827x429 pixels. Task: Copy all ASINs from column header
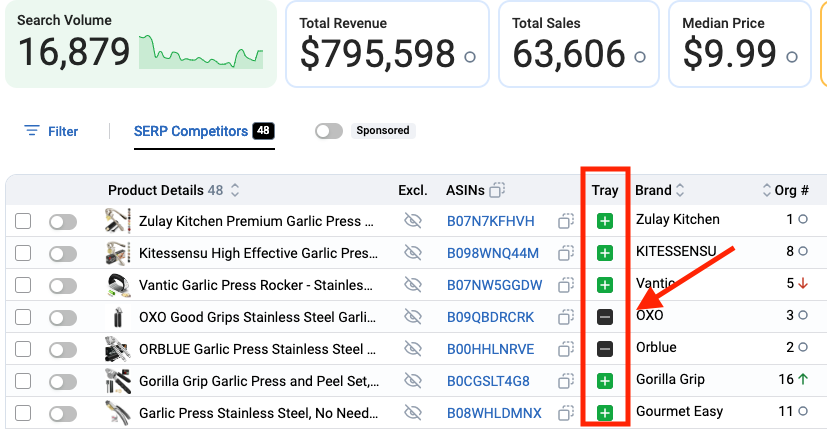click(497, 189)
